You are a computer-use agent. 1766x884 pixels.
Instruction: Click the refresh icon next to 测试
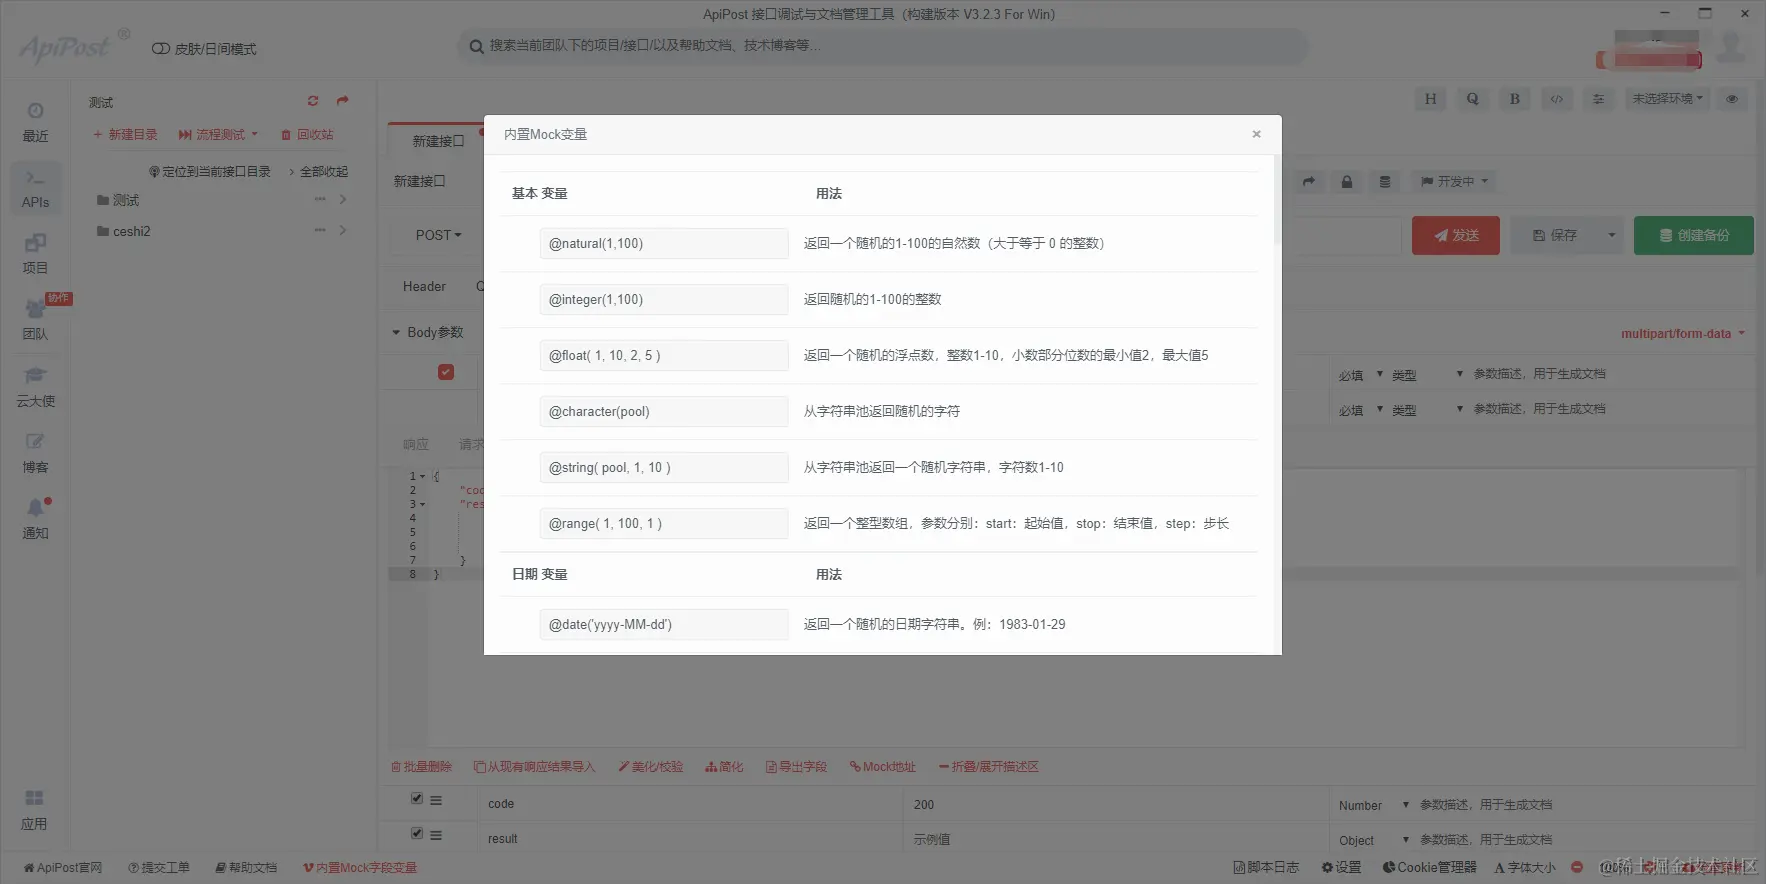coord(313,101)
